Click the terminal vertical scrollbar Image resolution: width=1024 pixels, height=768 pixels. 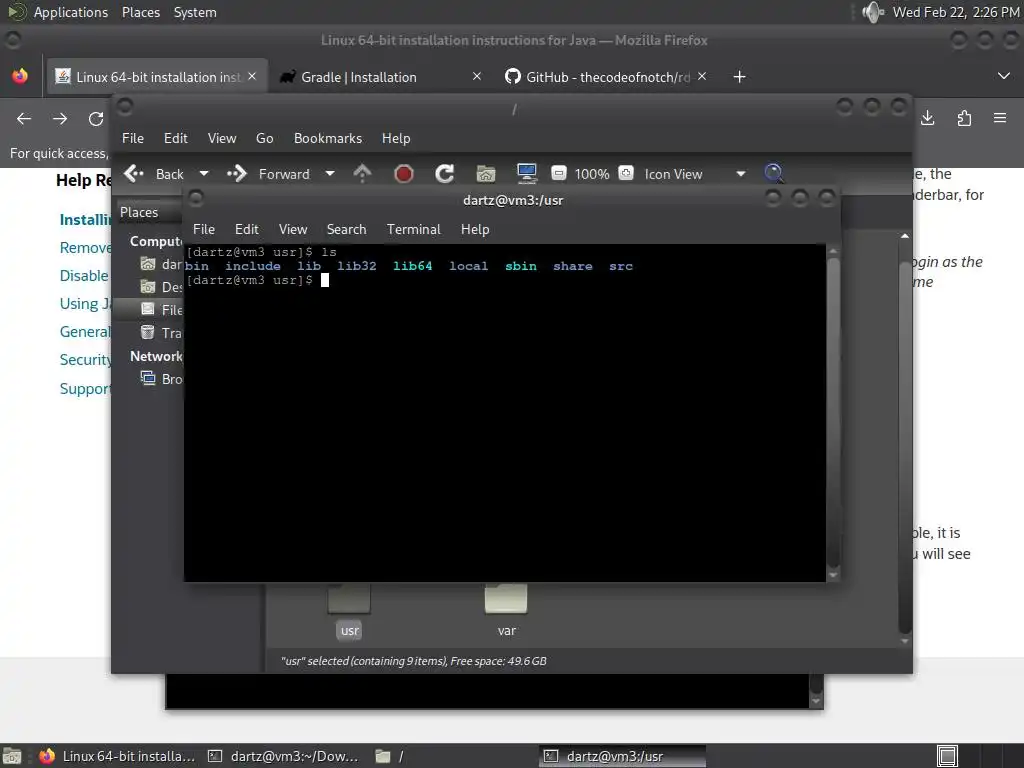point(833,413)
